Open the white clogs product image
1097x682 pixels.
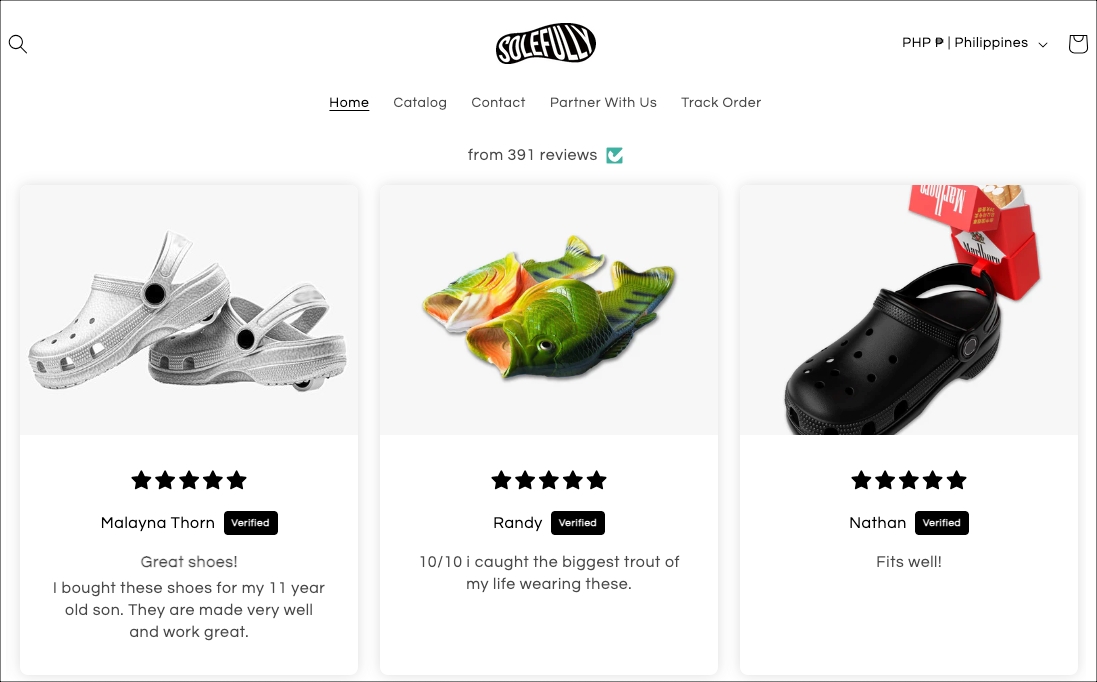189,310
